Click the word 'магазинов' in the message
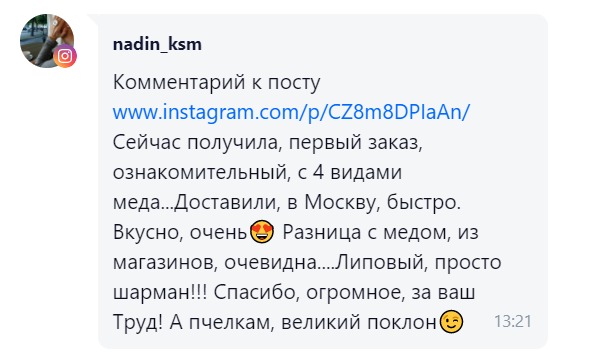This screenshot has width=593, height=363. point(165,262)
